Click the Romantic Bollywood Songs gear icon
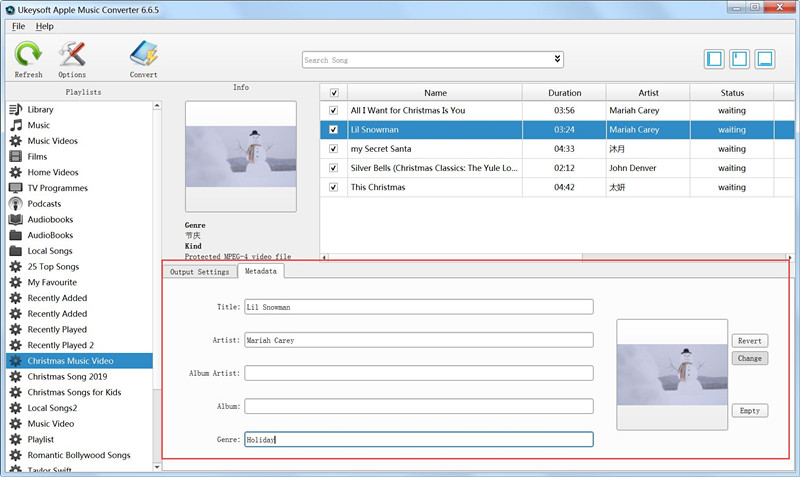Screen dimensions: 800x477 click(16, 455)
